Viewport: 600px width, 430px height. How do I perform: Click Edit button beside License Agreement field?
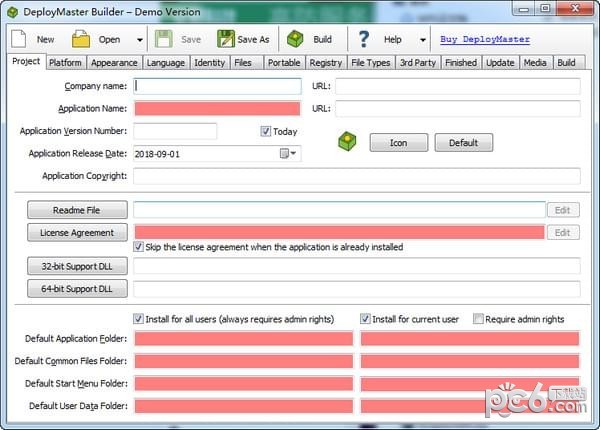[x=563, y=233]
